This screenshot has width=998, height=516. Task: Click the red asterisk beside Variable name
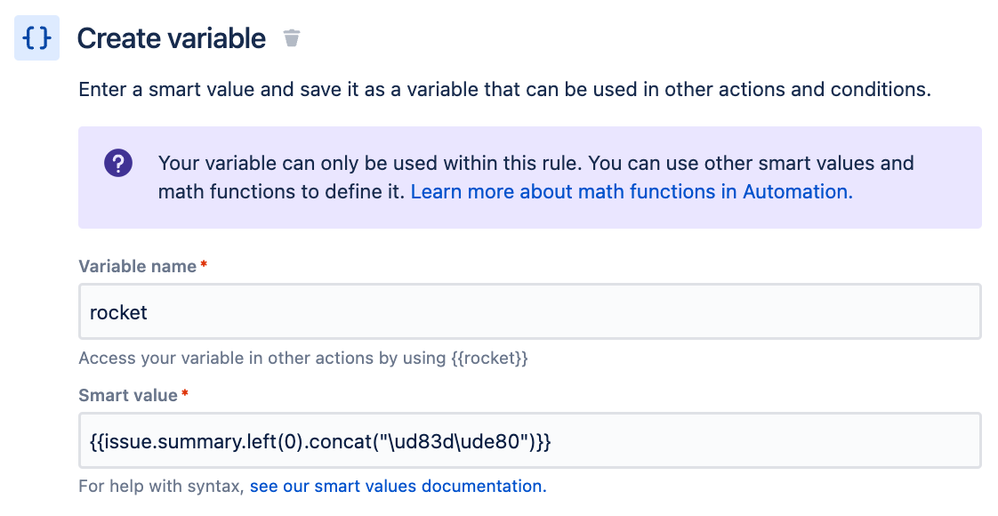204,266
